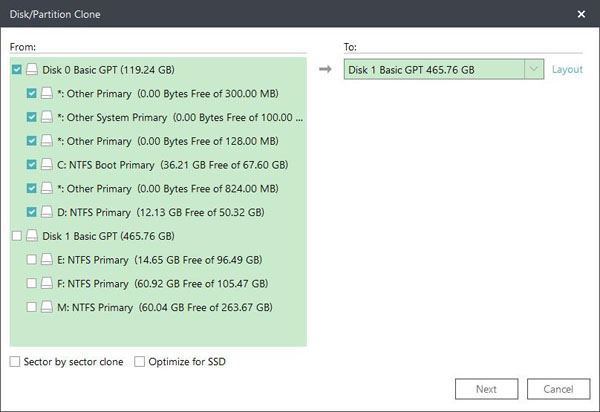600x412 pixels.
Task: Click the C: NTFS Boot partition icon
Action: (48, 165)
